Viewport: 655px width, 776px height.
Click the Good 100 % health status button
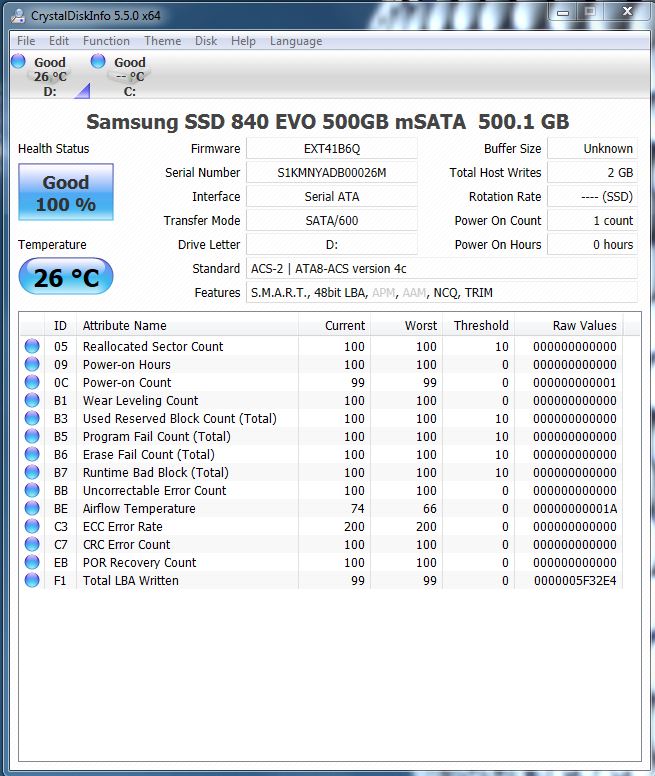coord(66,193)
